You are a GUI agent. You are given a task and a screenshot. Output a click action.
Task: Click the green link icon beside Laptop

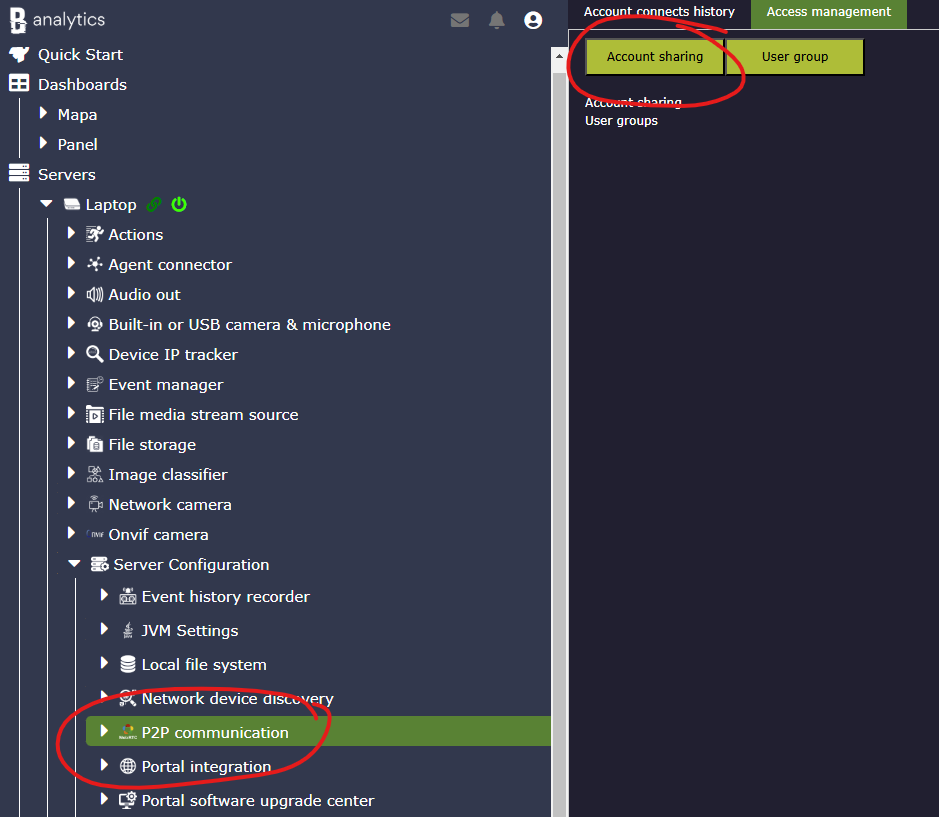pyautogui.click(x=154, y=205)
